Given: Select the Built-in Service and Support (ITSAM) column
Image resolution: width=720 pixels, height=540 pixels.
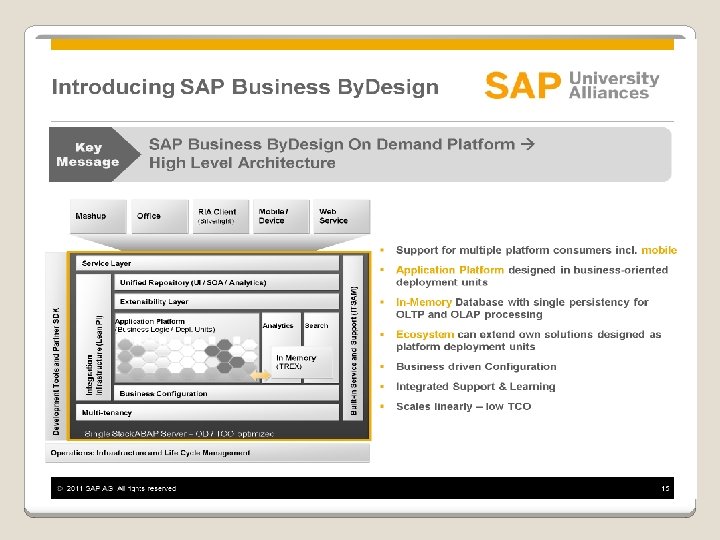Looking at the screenshot, I should point(353,338).
